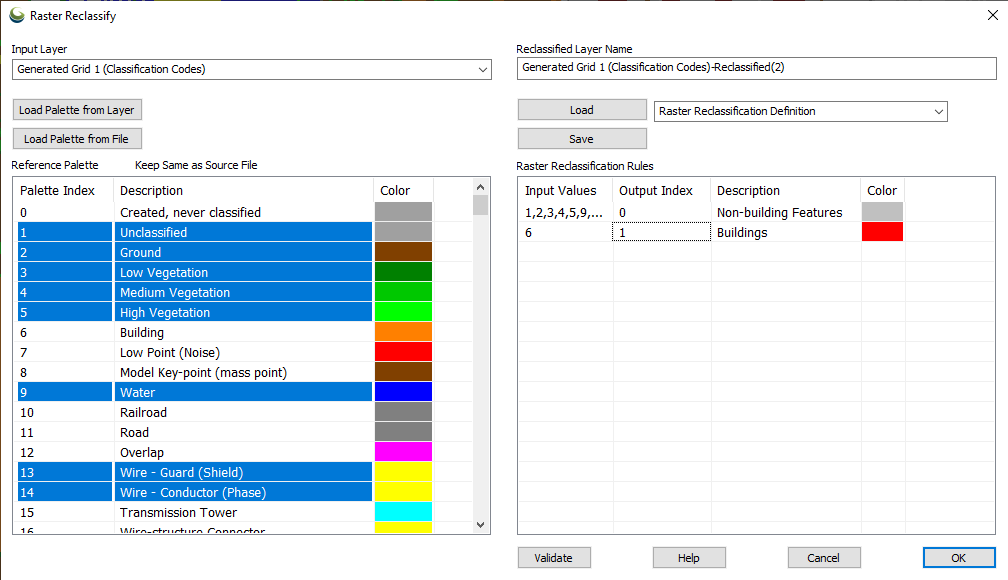Select the 'Water' palette row
This screenshot has width=1008, height=580.
(x=225, y=392)
